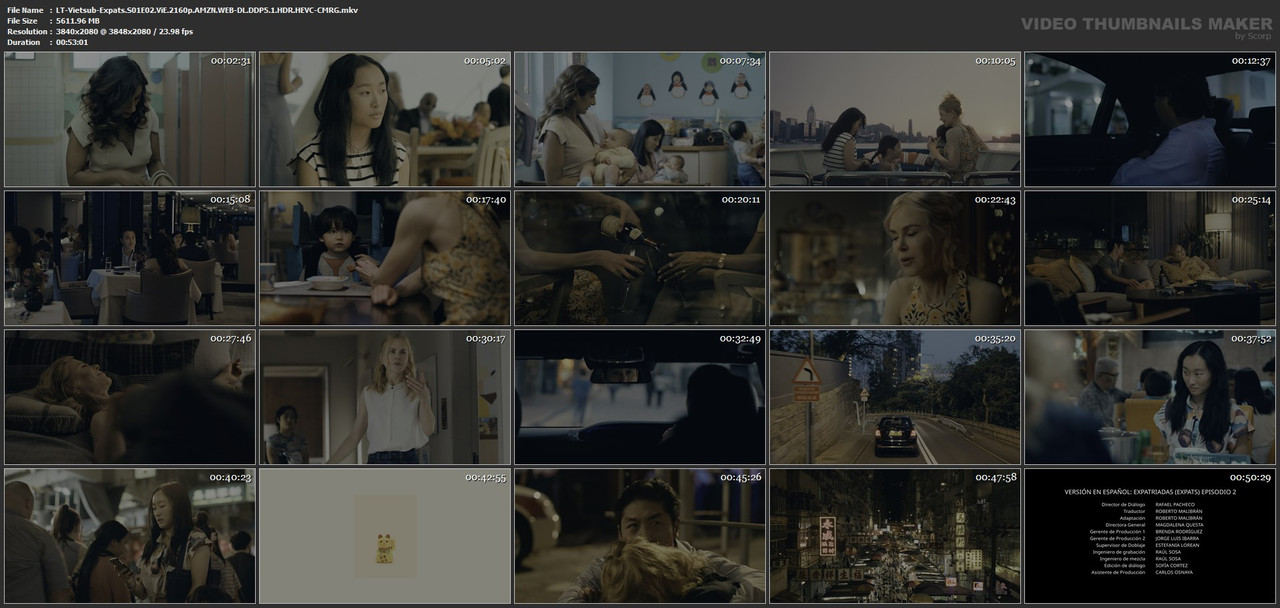Click the resolution value 3840x2080
Image resolution: width=1280 pixels, height=608 pixels.
click(124, 32)
